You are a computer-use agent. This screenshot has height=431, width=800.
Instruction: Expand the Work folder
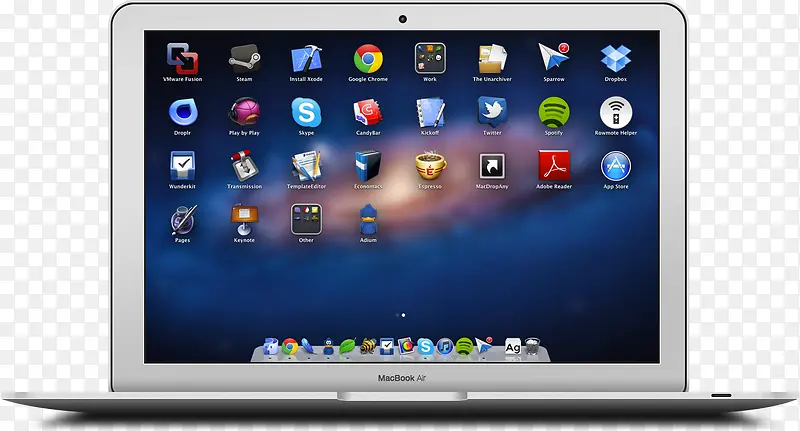[x=430, y=58]
